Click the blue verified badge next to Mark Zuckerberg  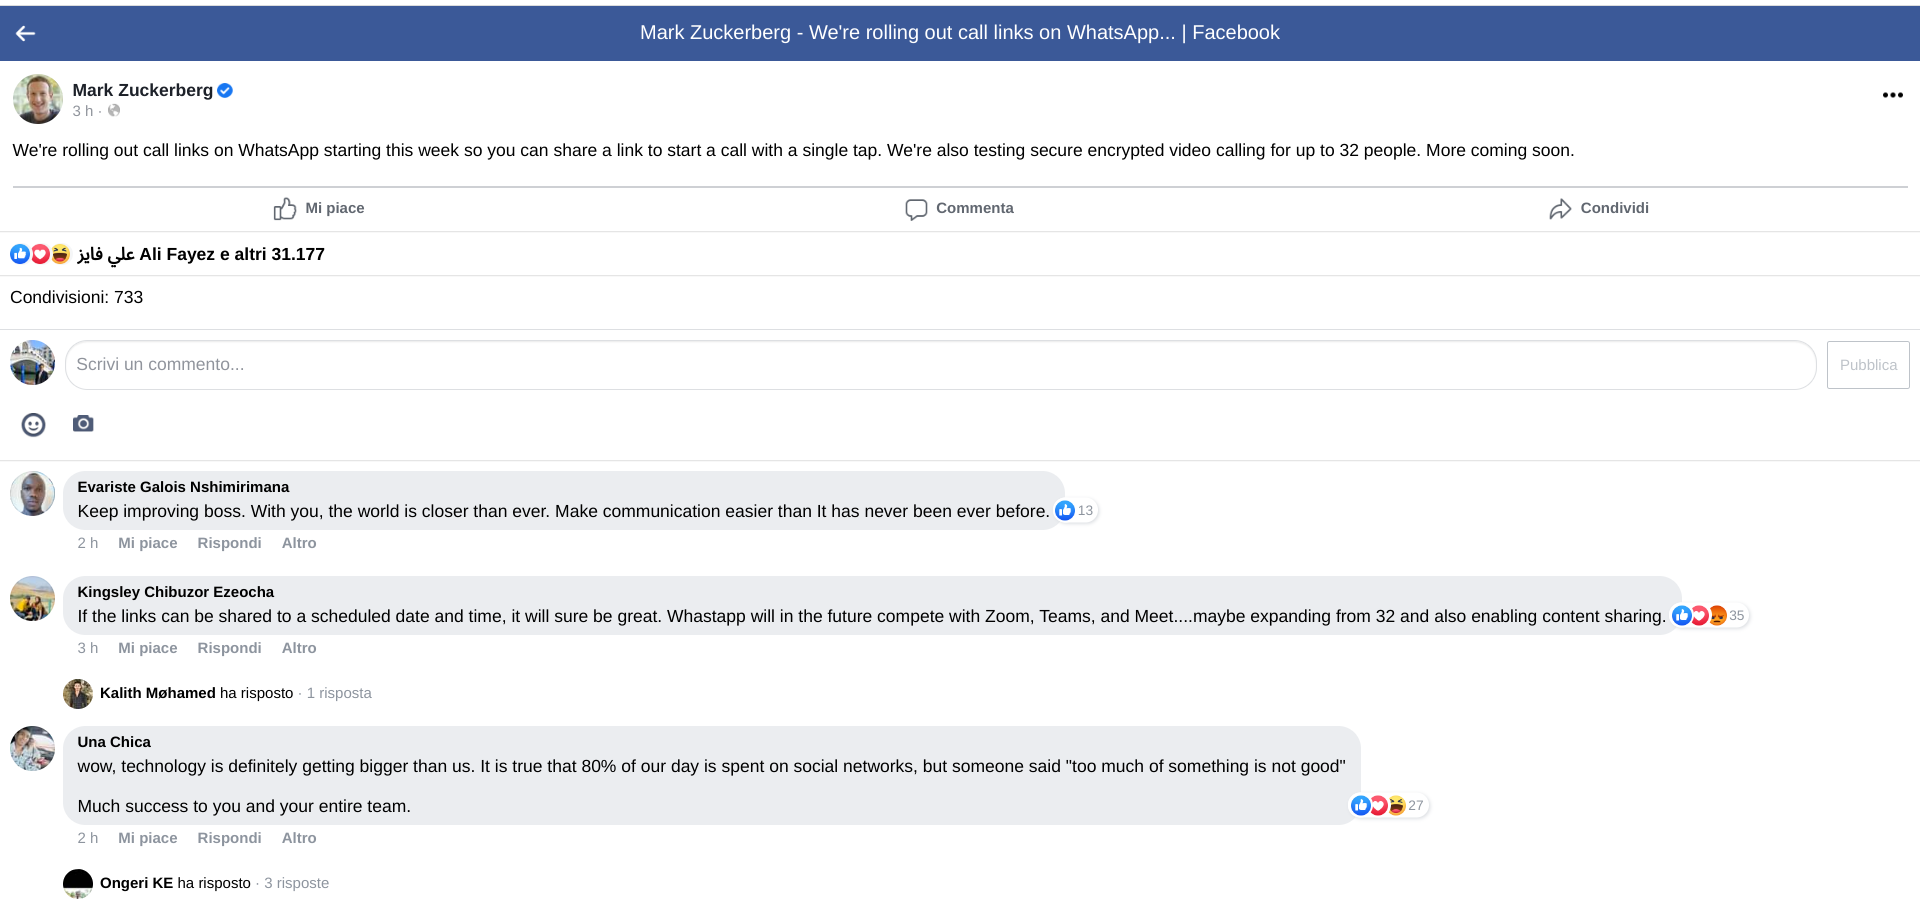coord(225,90)
